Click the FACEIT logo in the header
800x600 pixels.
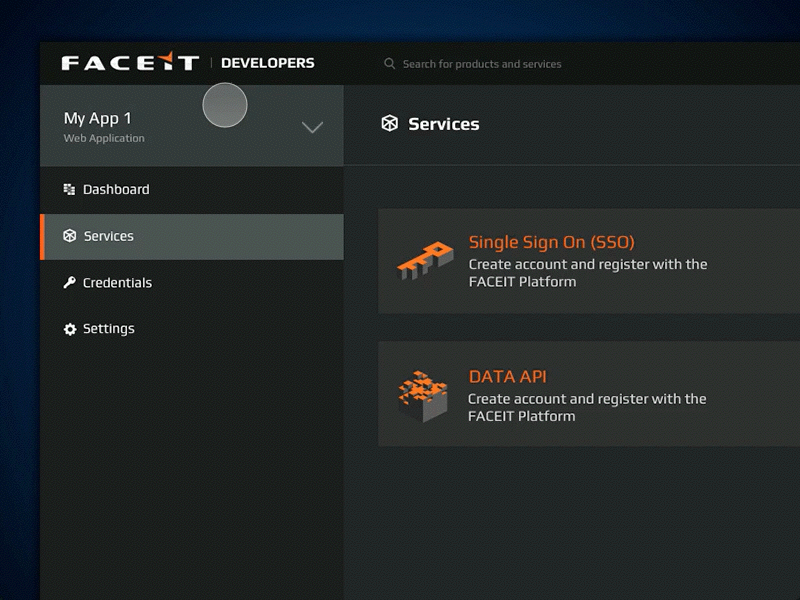pyautogui.click(x=130, y=63)
